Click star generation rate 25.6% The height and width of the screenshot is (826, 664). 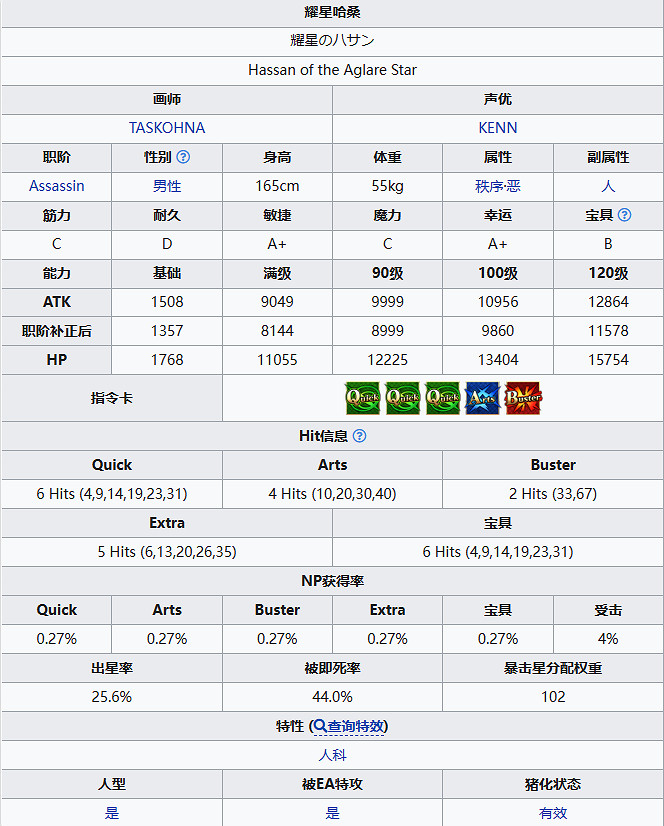(112, 697)
